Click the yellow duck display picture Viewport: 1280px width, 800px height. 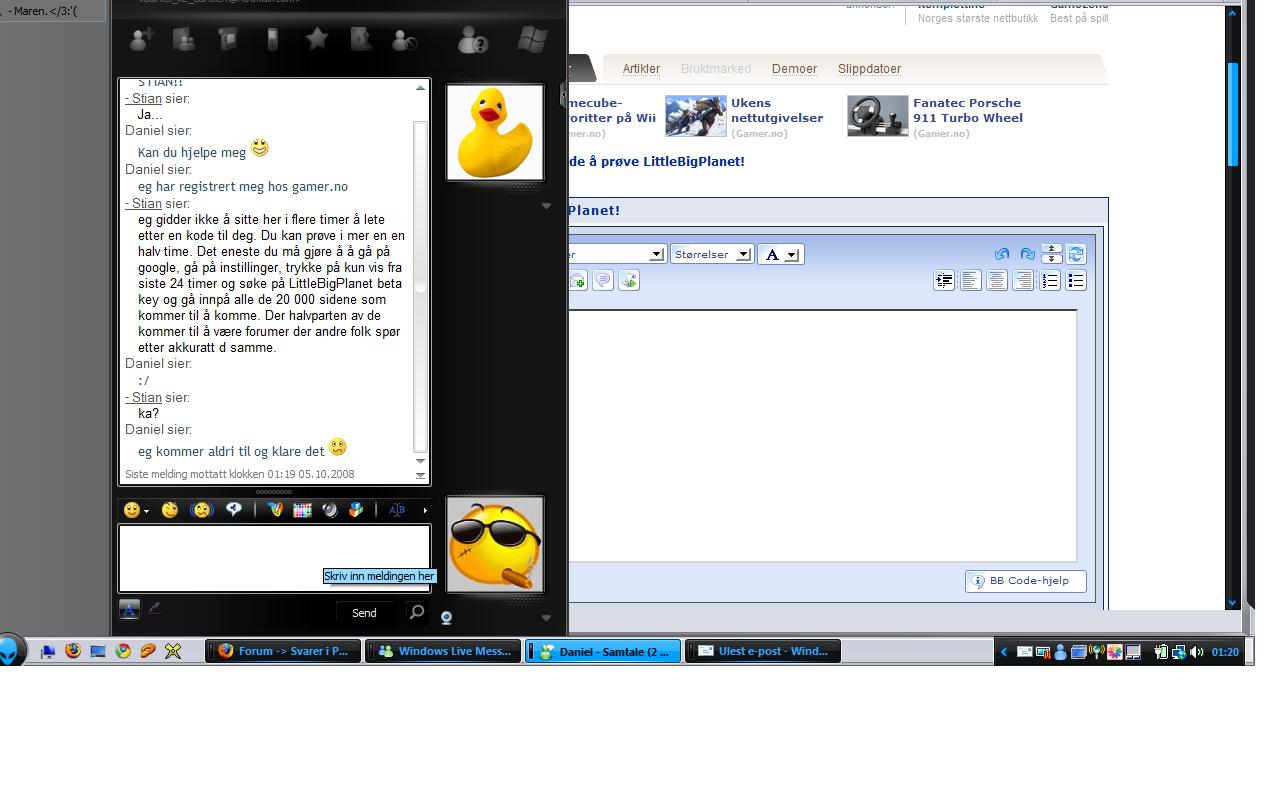494,132
